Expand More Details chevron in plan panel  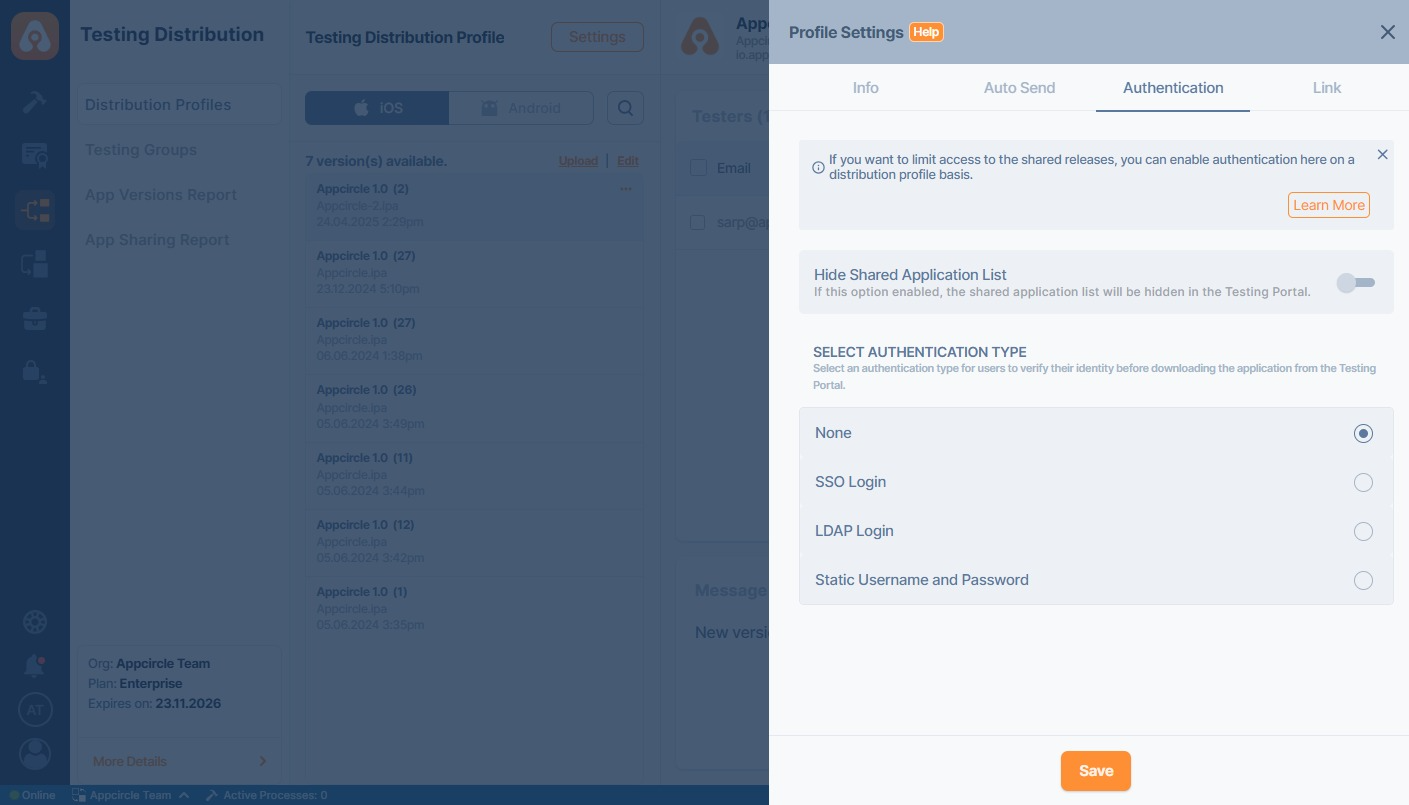point(263,761)
